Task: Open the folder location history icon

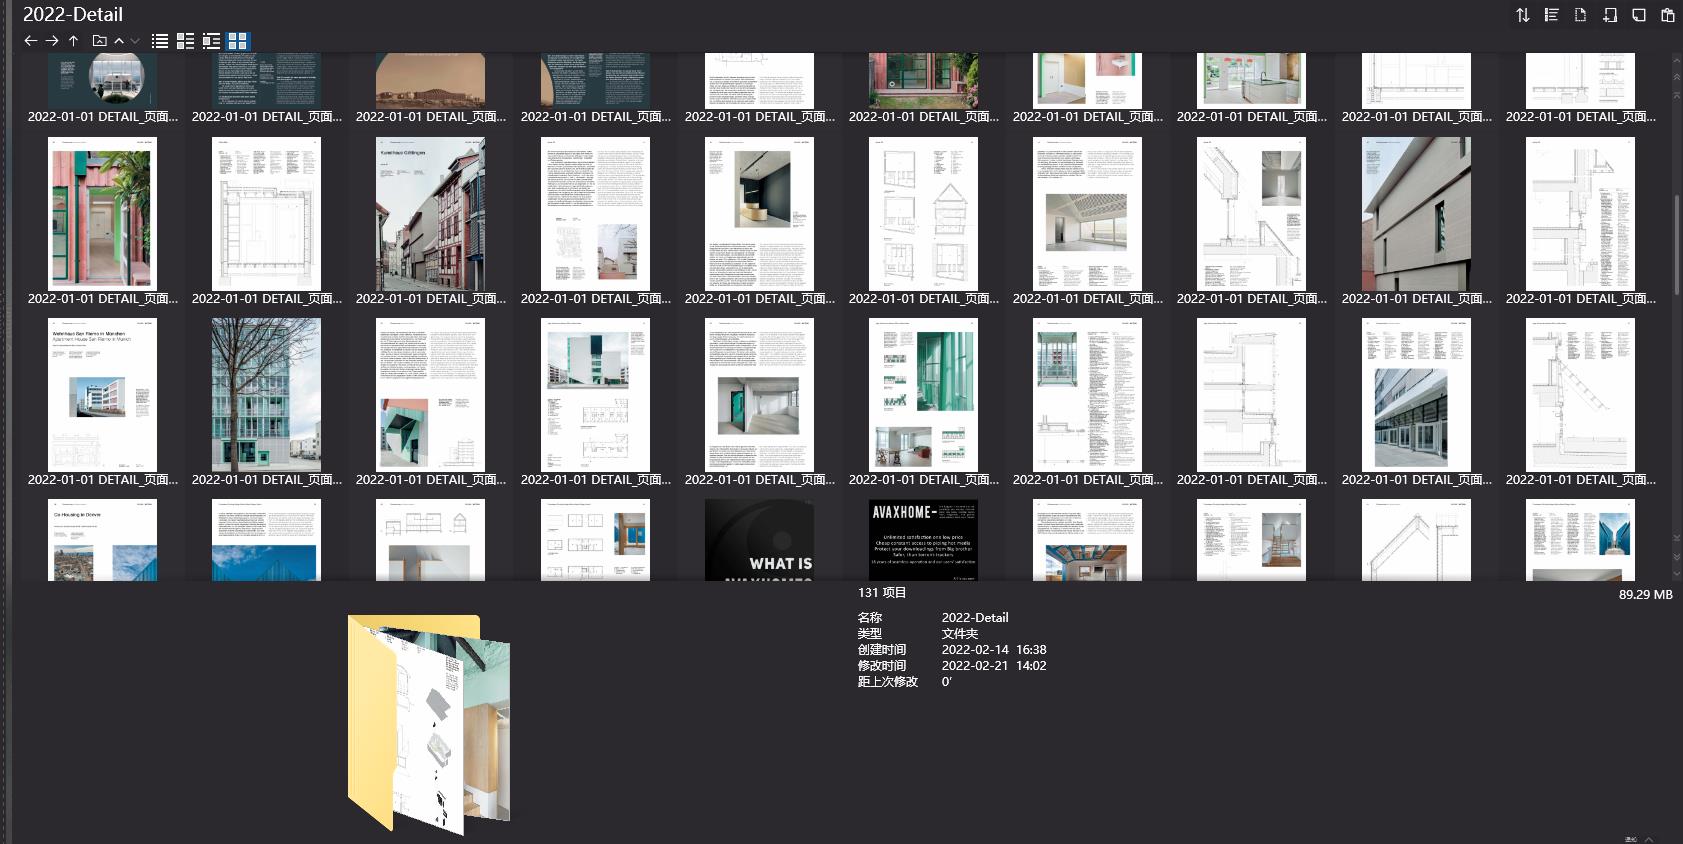Action: tap(99, 41)
